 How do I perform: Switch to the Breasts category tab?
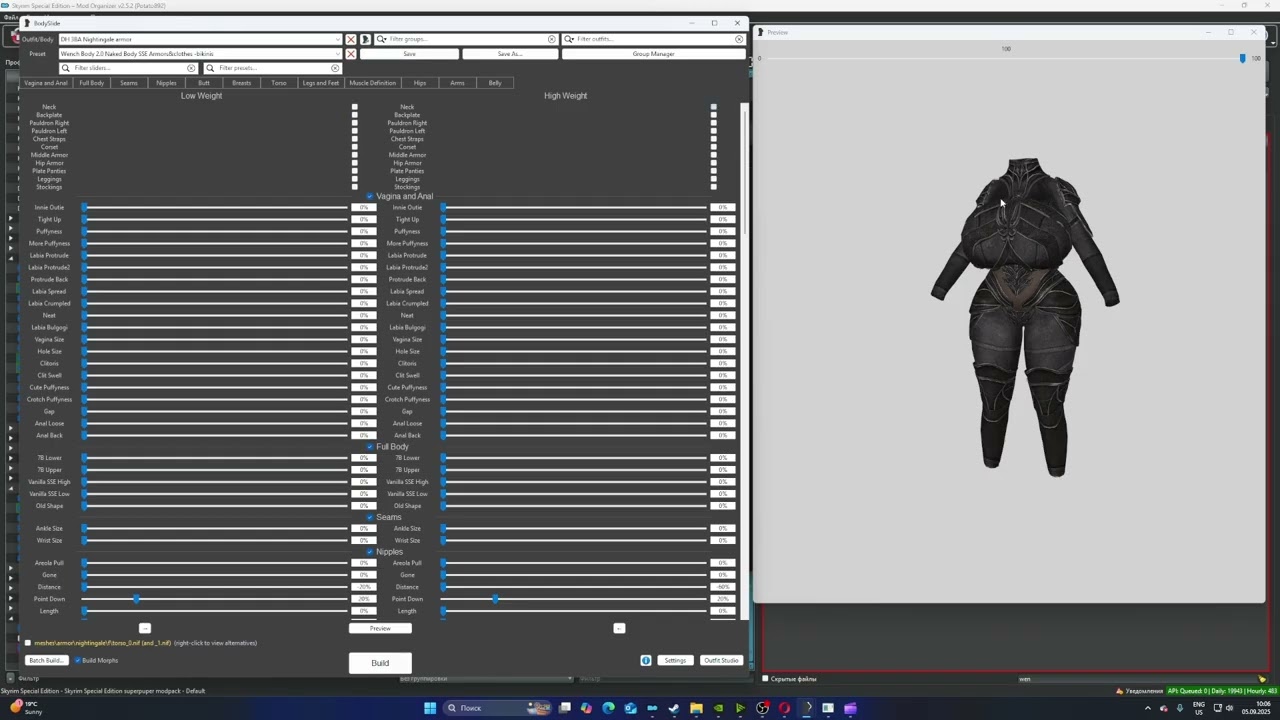242,83
